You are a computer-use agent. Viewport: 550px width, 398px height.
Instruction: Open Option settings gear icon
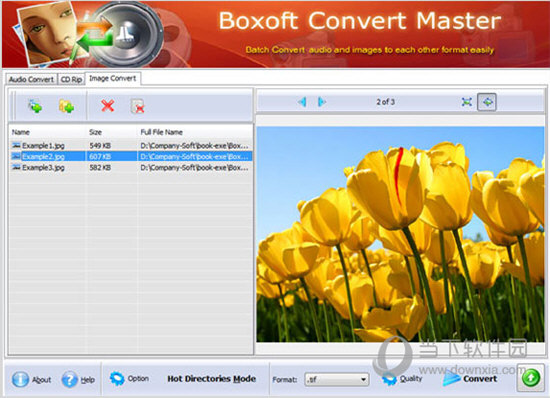click(117, 379)
